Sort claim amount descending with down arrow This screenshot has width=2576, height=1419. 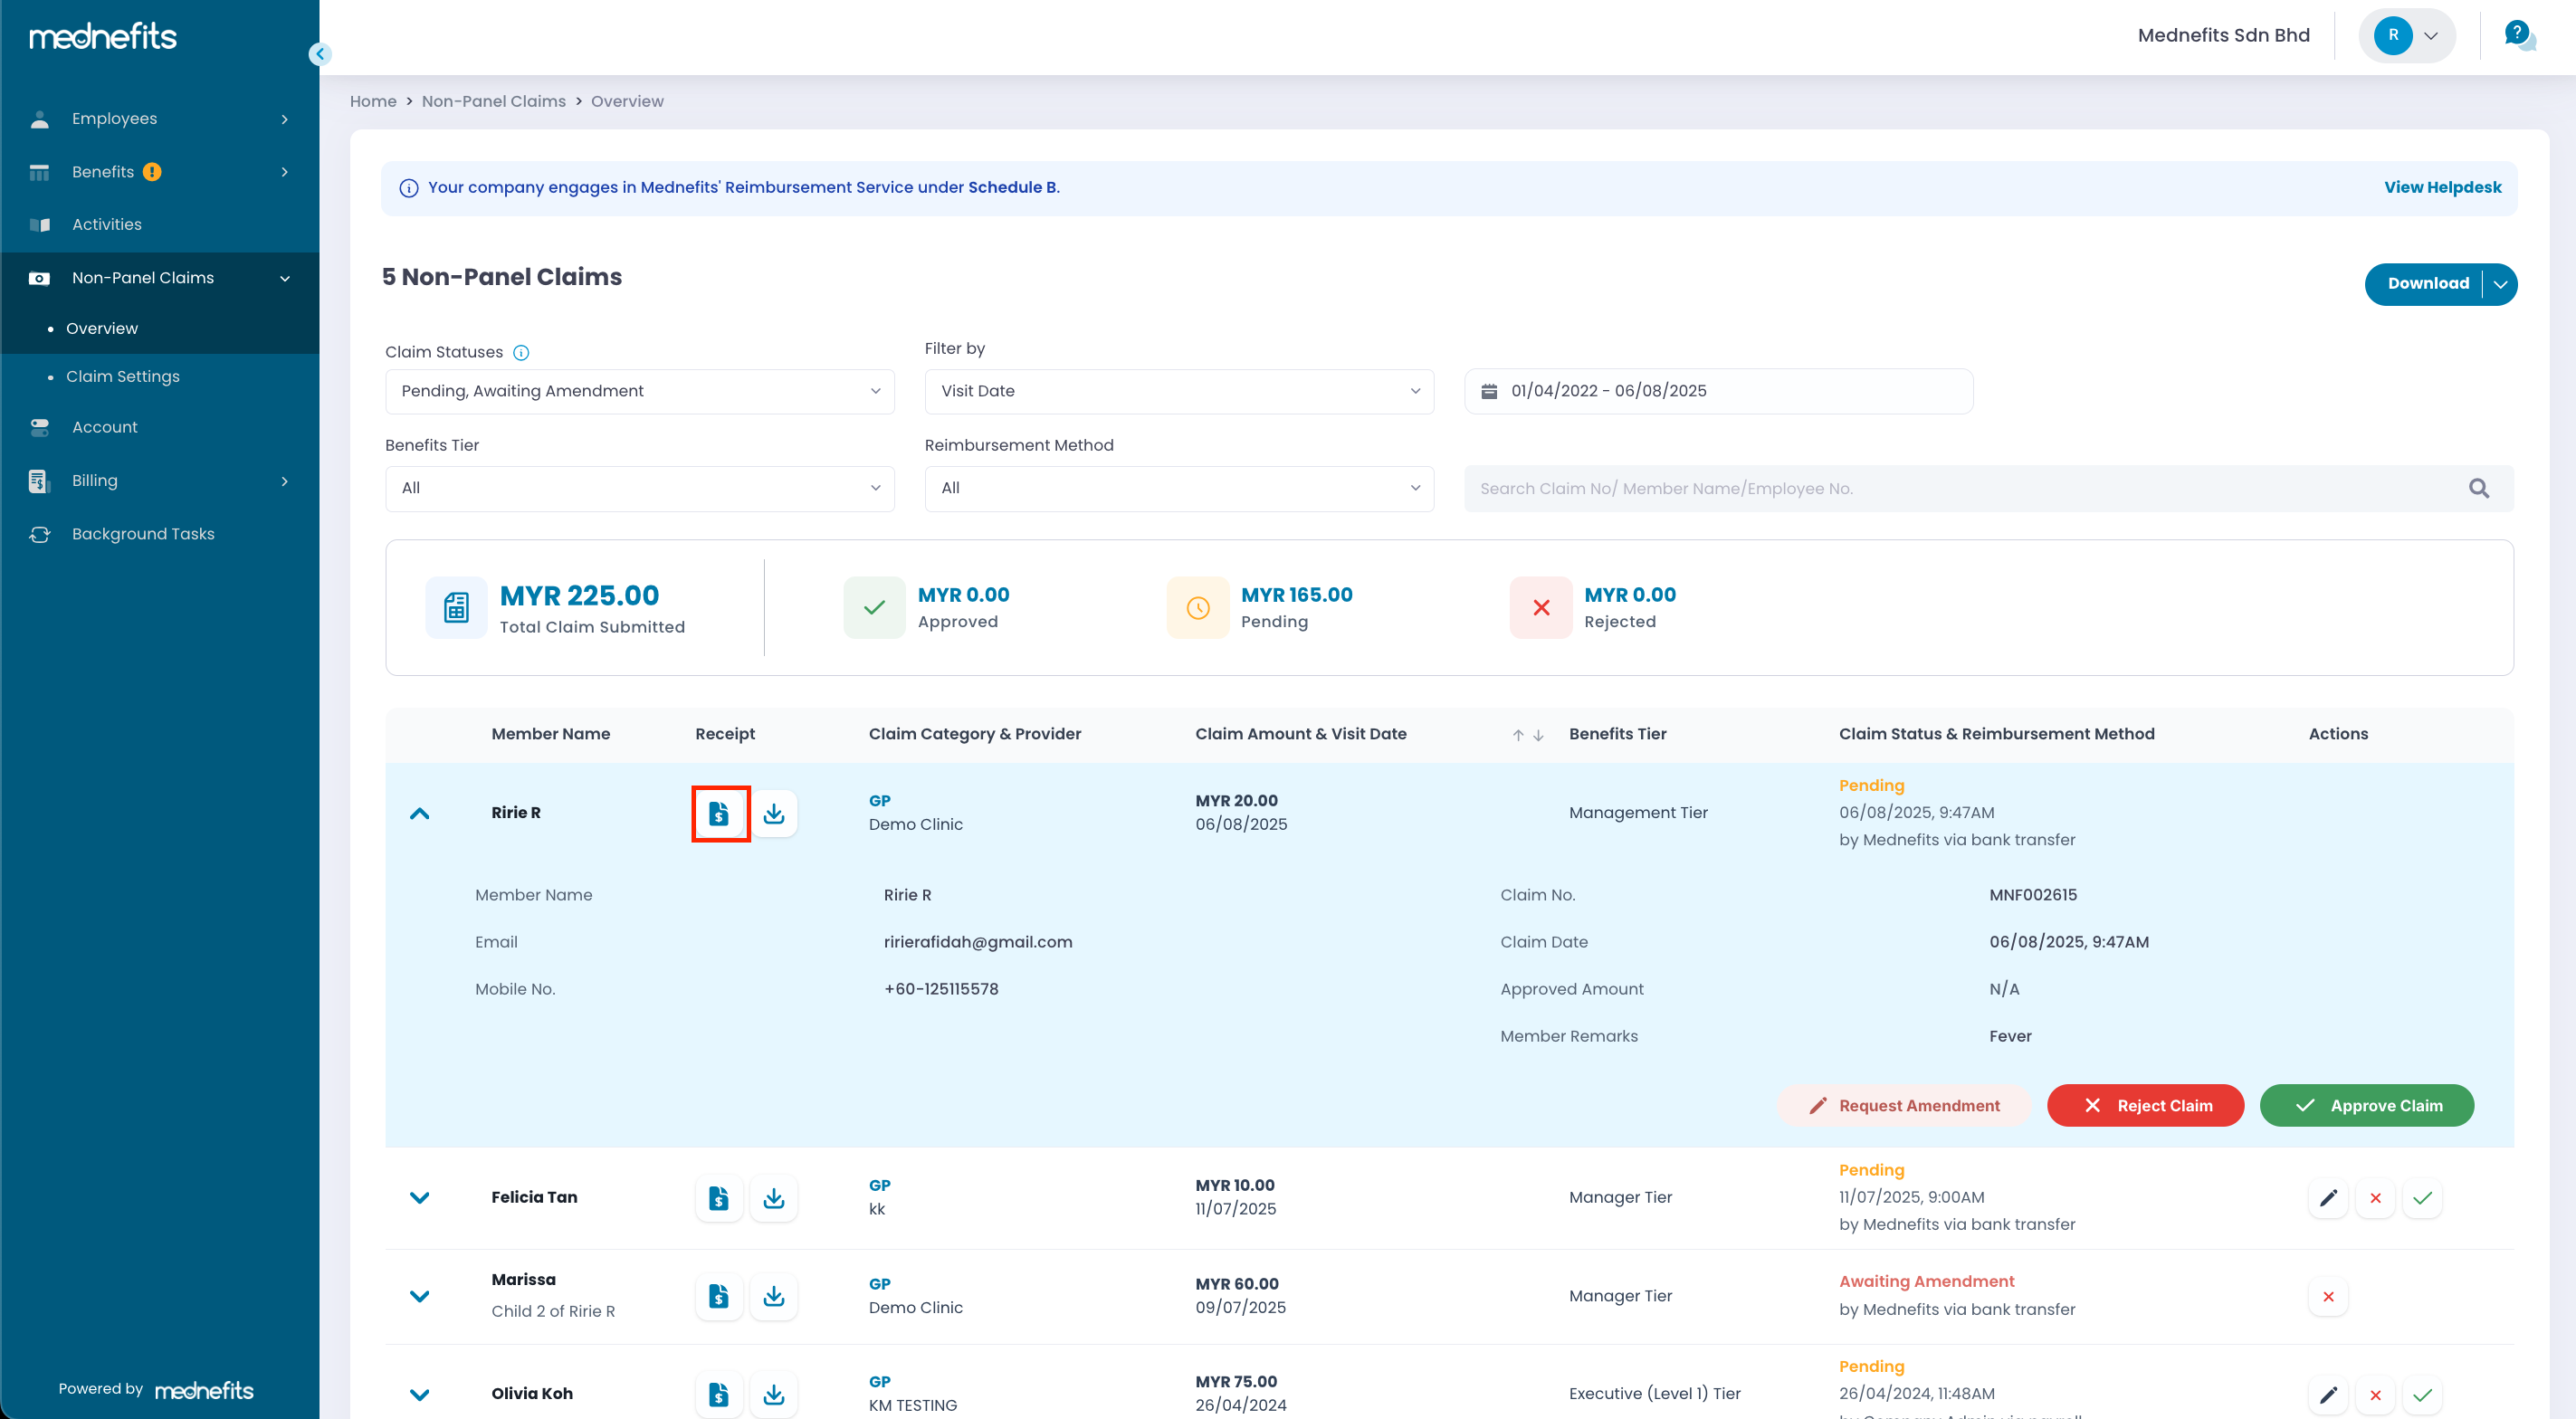[x=1538, y=735]
